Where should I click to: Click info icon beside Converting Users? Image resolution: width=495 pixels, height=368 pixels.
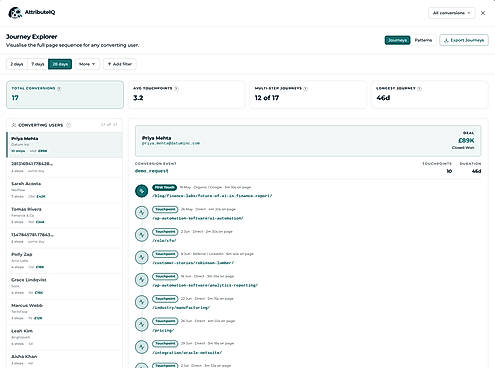(x=68, y=125)
